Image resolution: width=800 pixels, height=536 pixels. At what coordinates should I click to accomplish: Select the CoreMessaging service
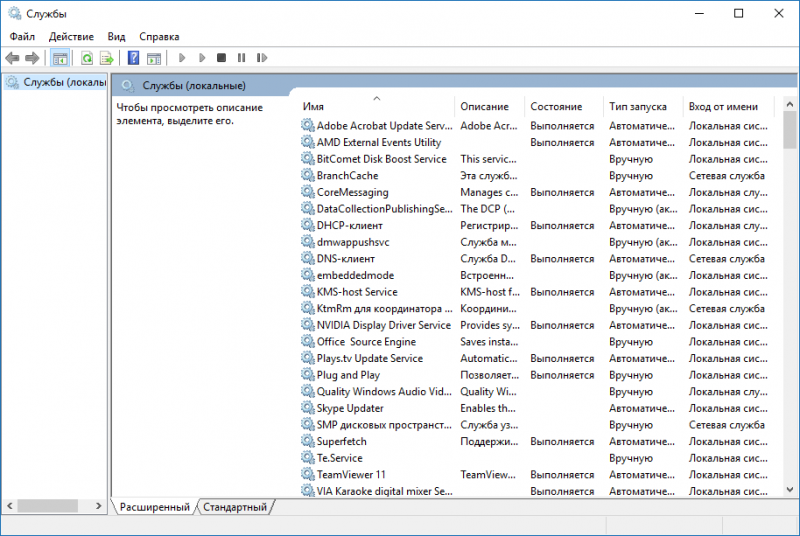536,192
